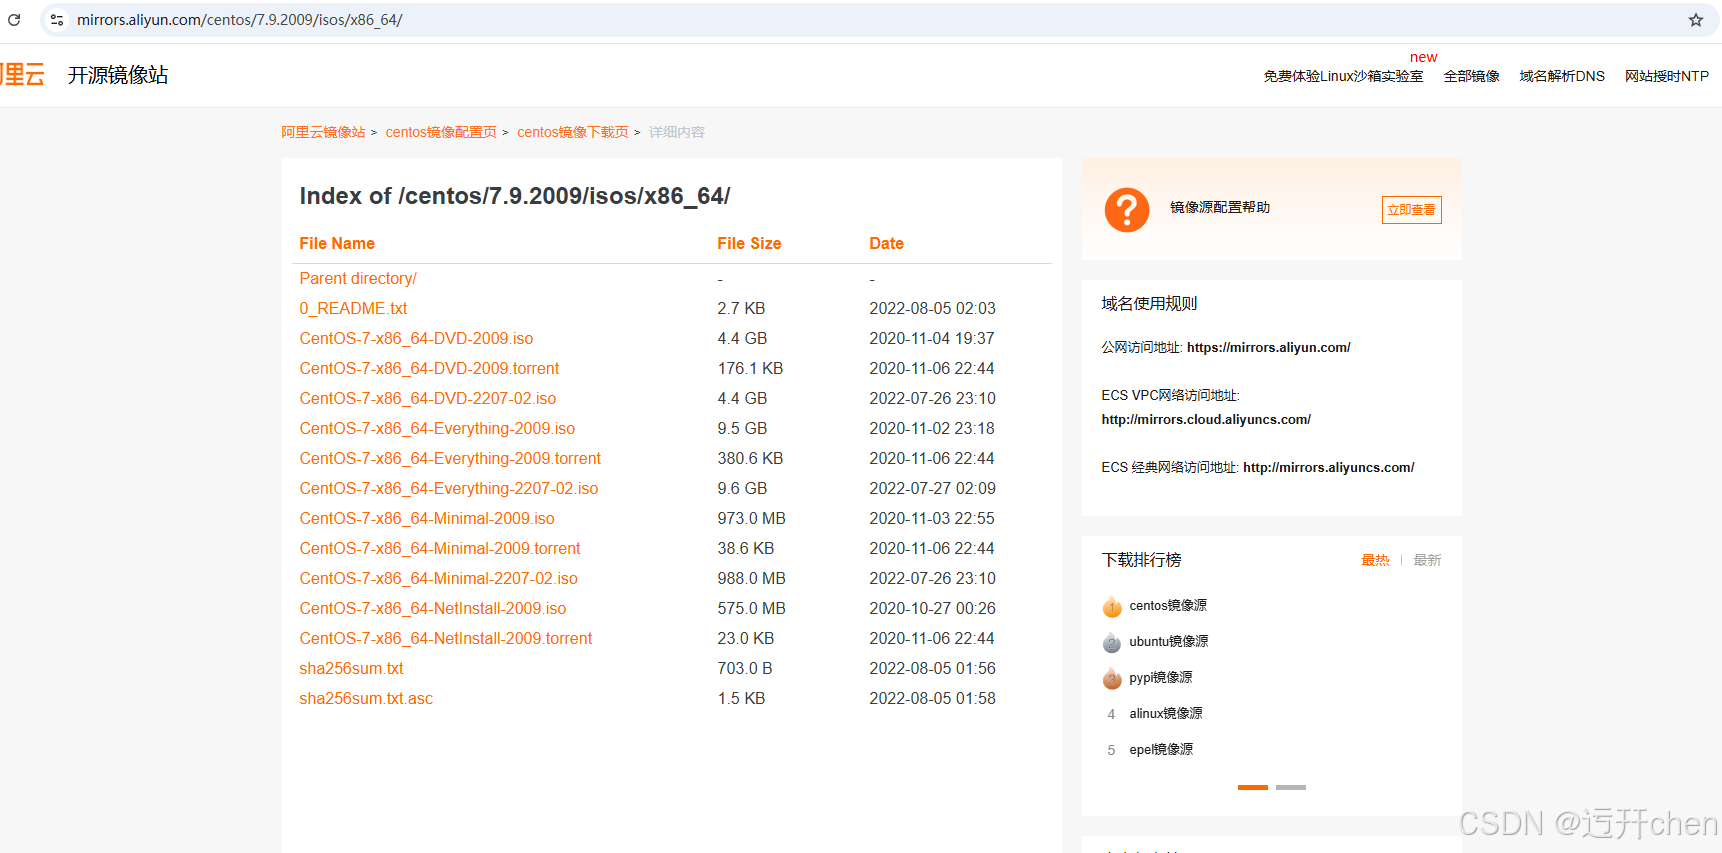1722x853 pixels.
Task: Download CentOS-7-x86_64-Everything-2207-02.iso
Action: pyautogui.click(x=449, y=489)
